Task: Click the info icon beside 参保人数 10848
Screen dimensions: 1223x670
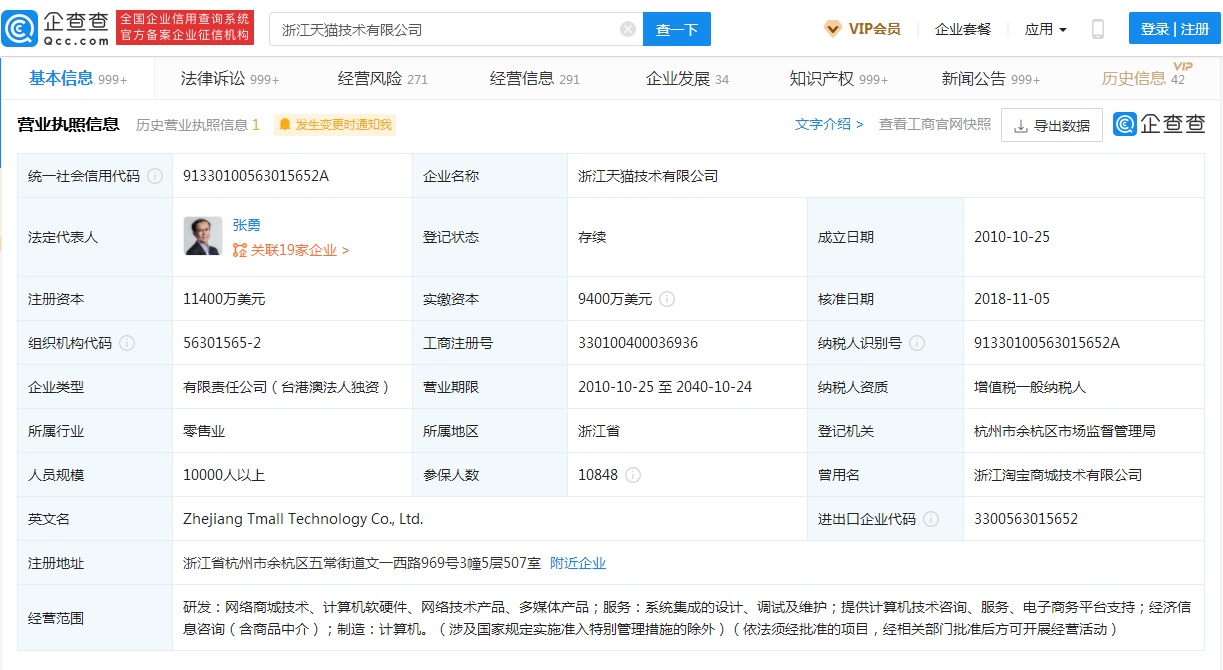Action: 633,475
